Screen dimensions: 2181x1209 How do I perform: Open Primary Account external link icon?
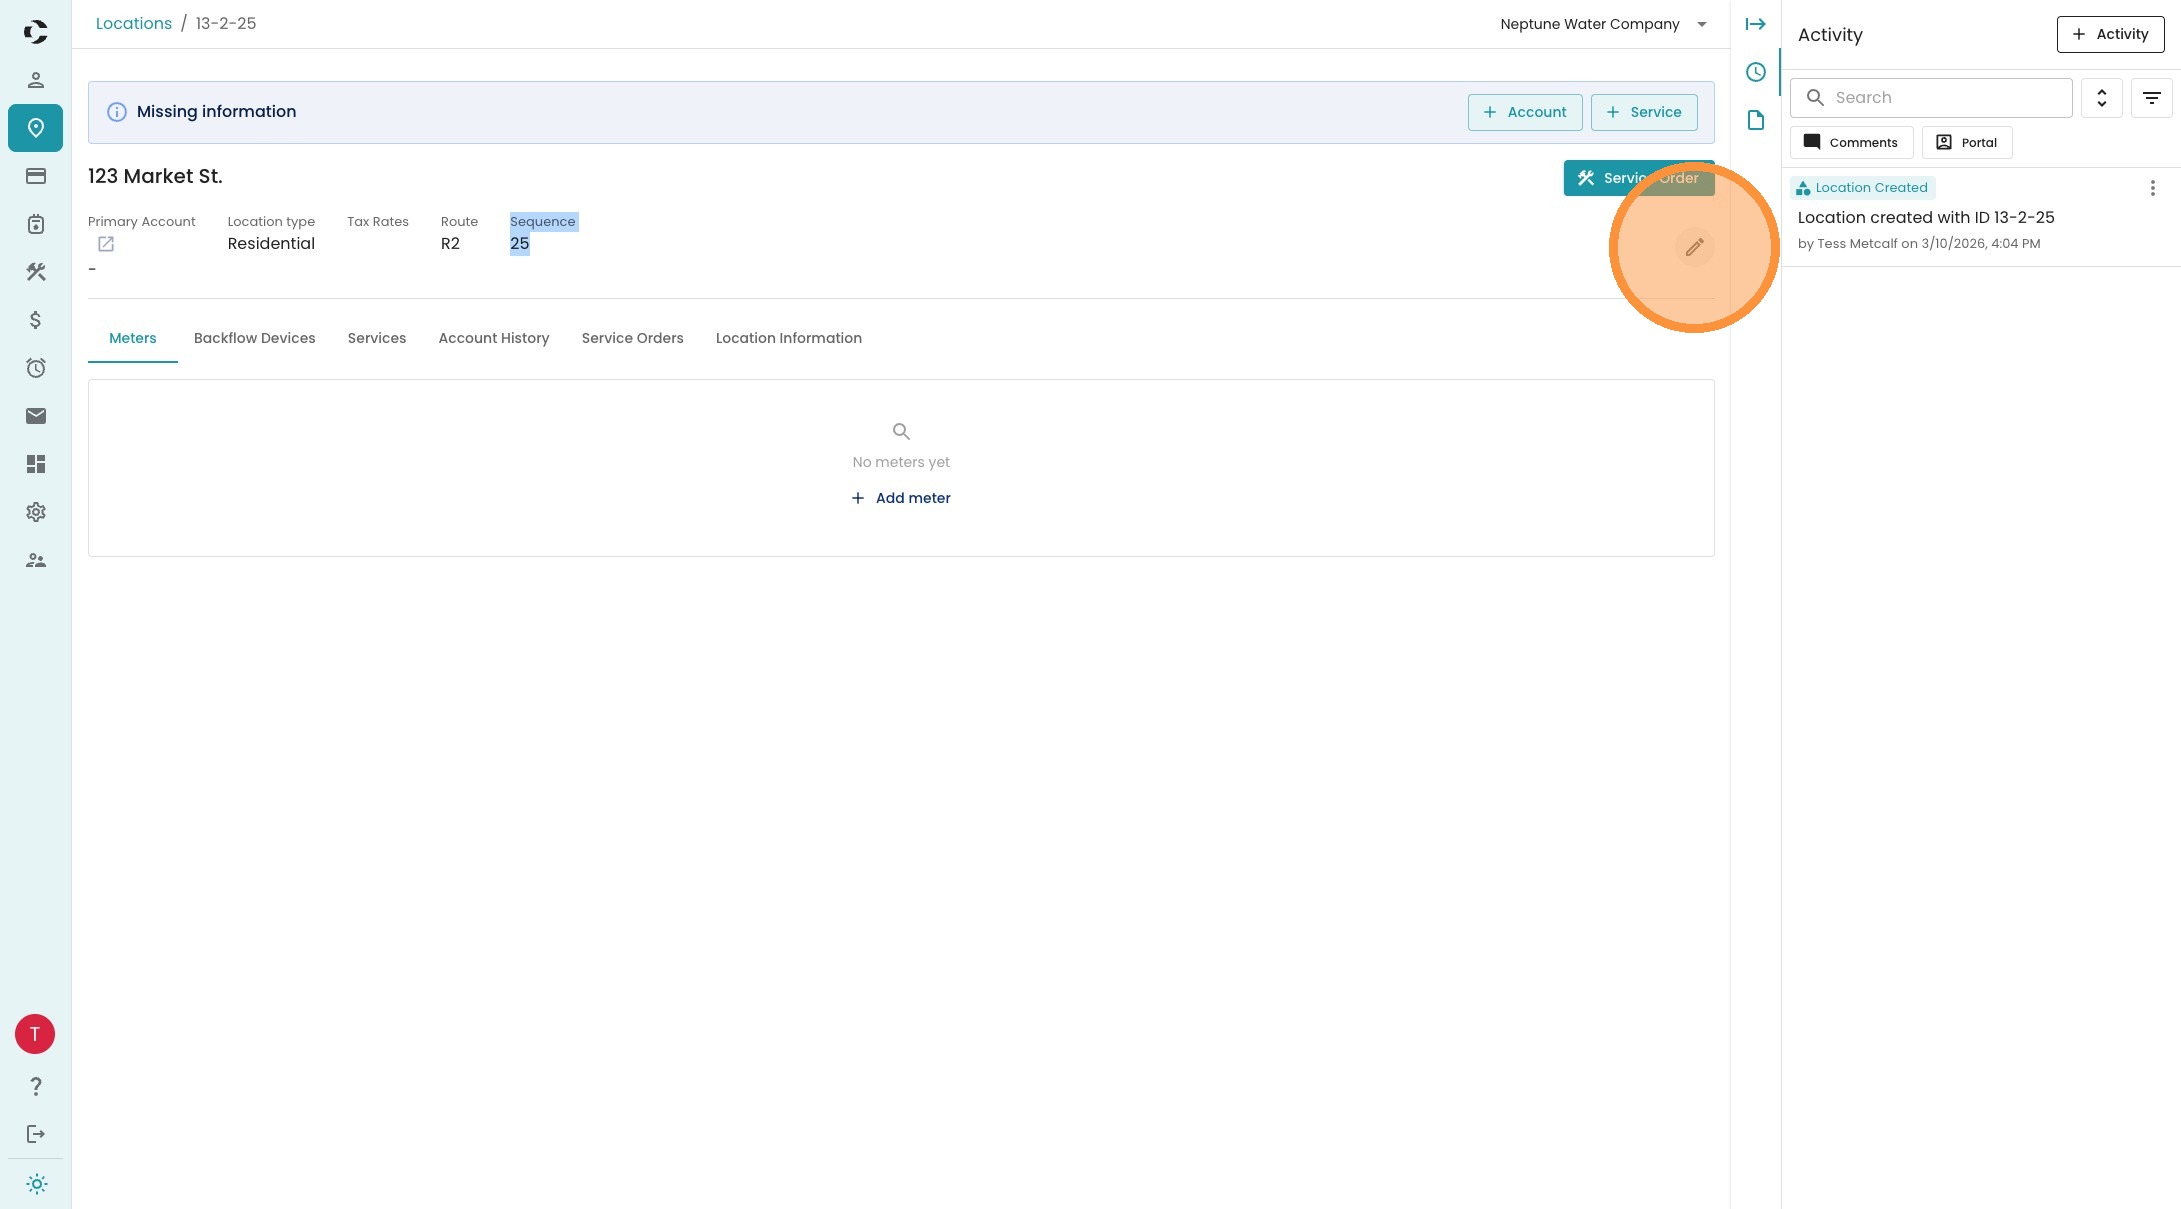click(106, 244)
